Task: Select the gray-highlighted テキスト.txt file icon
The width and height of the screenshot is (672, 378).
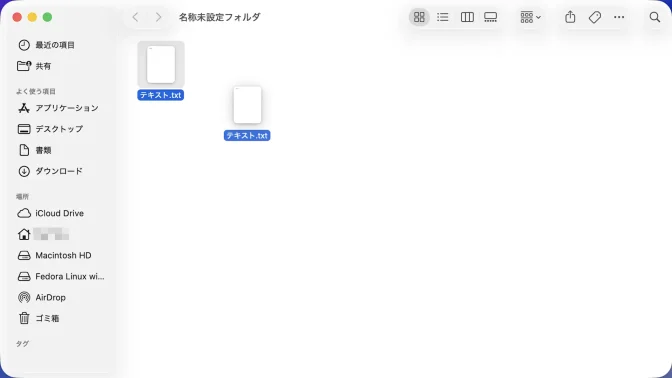Action: (x=161, y=64)
